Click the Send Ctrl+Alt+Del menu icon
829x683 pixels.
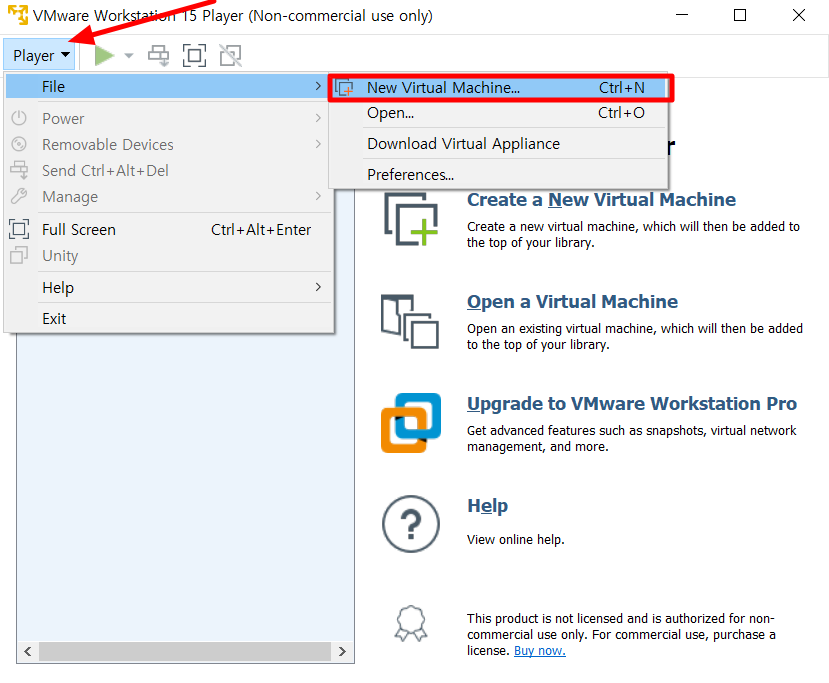(19, 170)
